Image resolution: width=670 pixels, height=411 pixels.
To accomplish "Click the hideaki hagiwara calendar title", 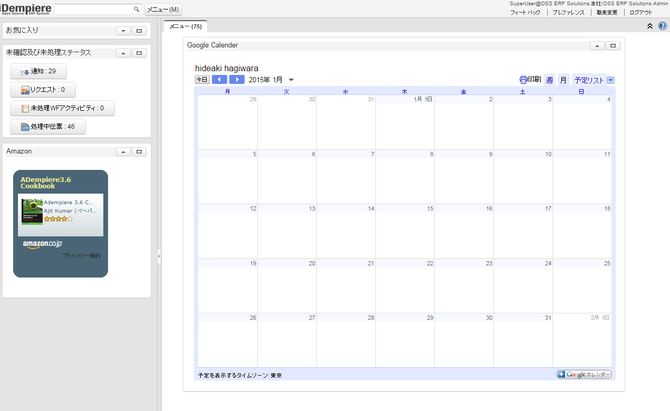I will click(226, 68).
